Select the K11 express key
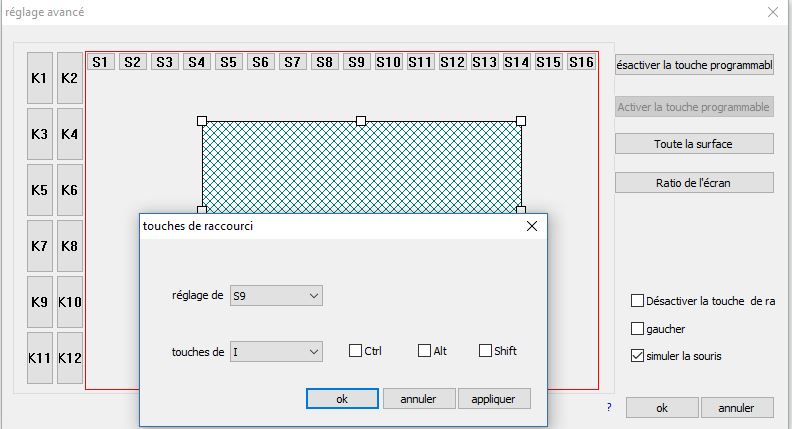The height and width of the screenshot is (429, 792). point(40,358)
